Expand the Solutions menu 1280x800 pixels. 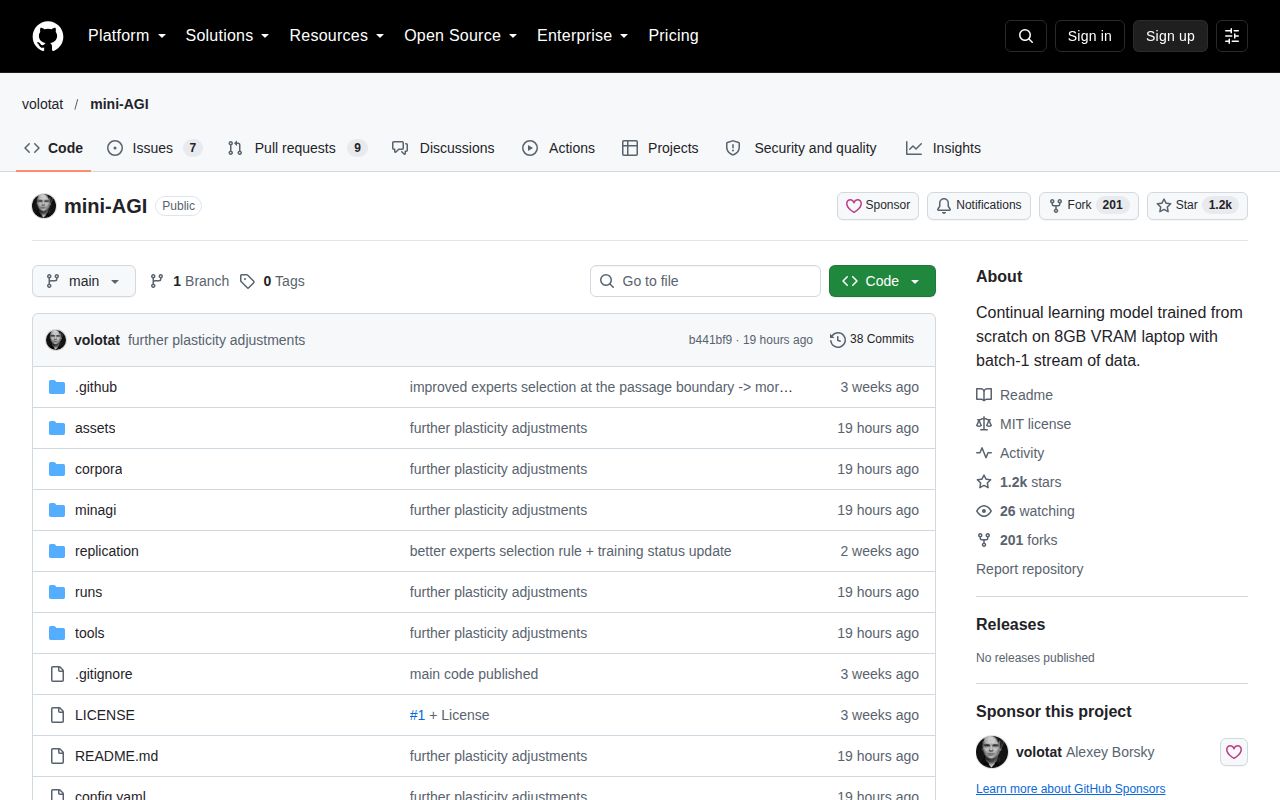[x=227, y=36]
